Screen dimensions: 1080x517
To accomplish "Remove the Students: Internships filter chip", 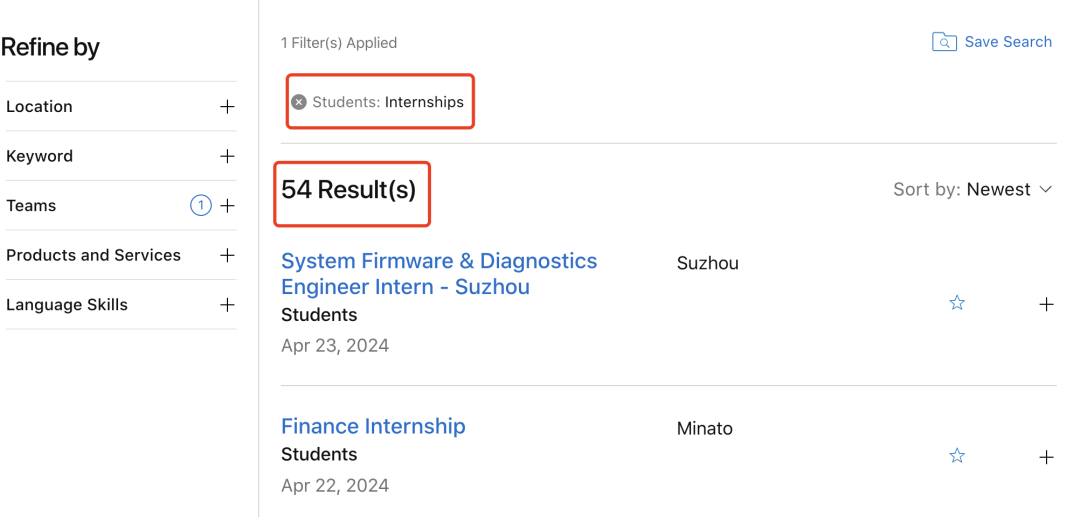I will point(298,103).
